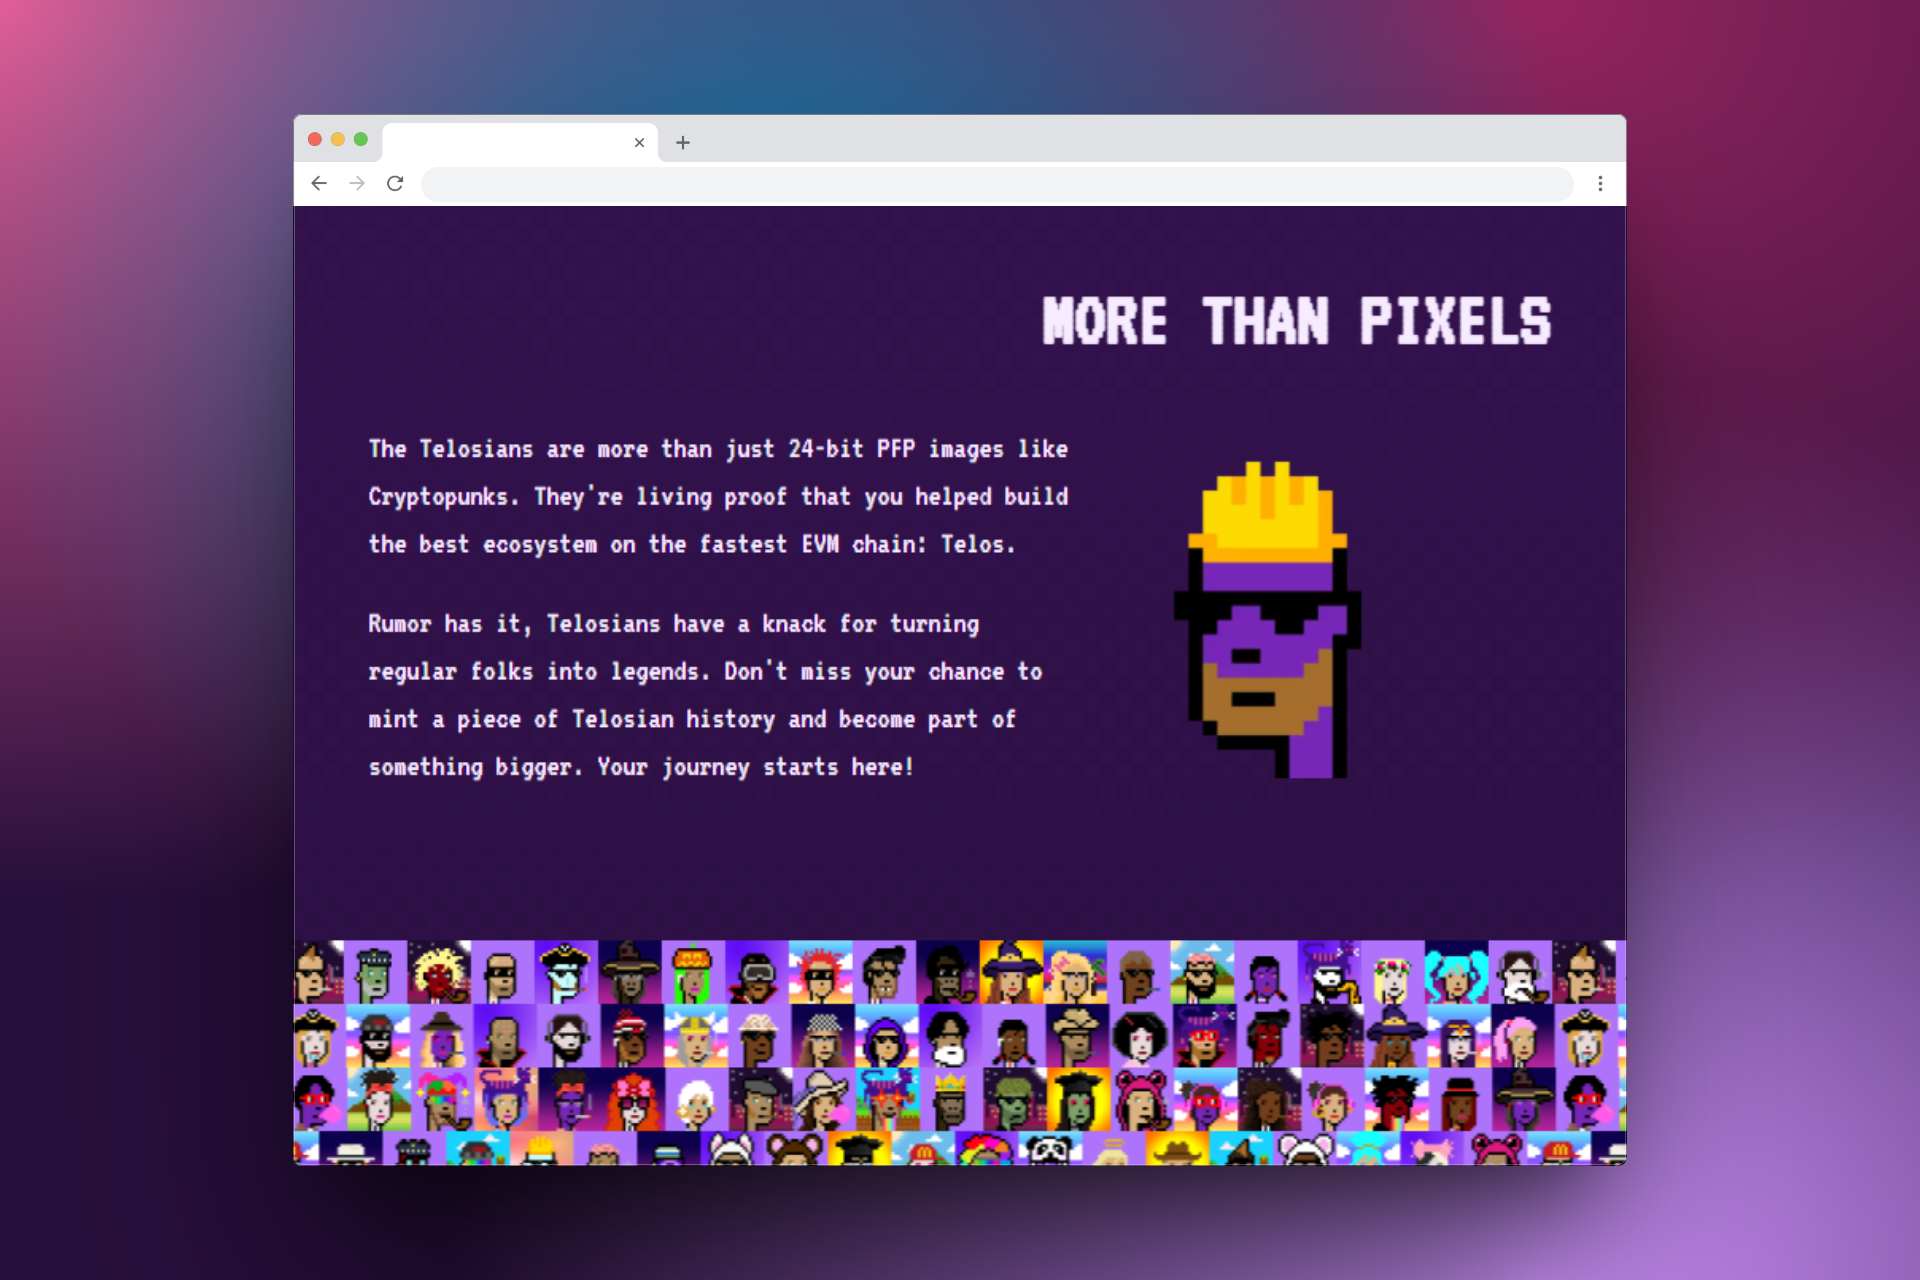The image size is (1920, 1280).
Task: Open the browser three-dot menu
Action: (1600, 183)
